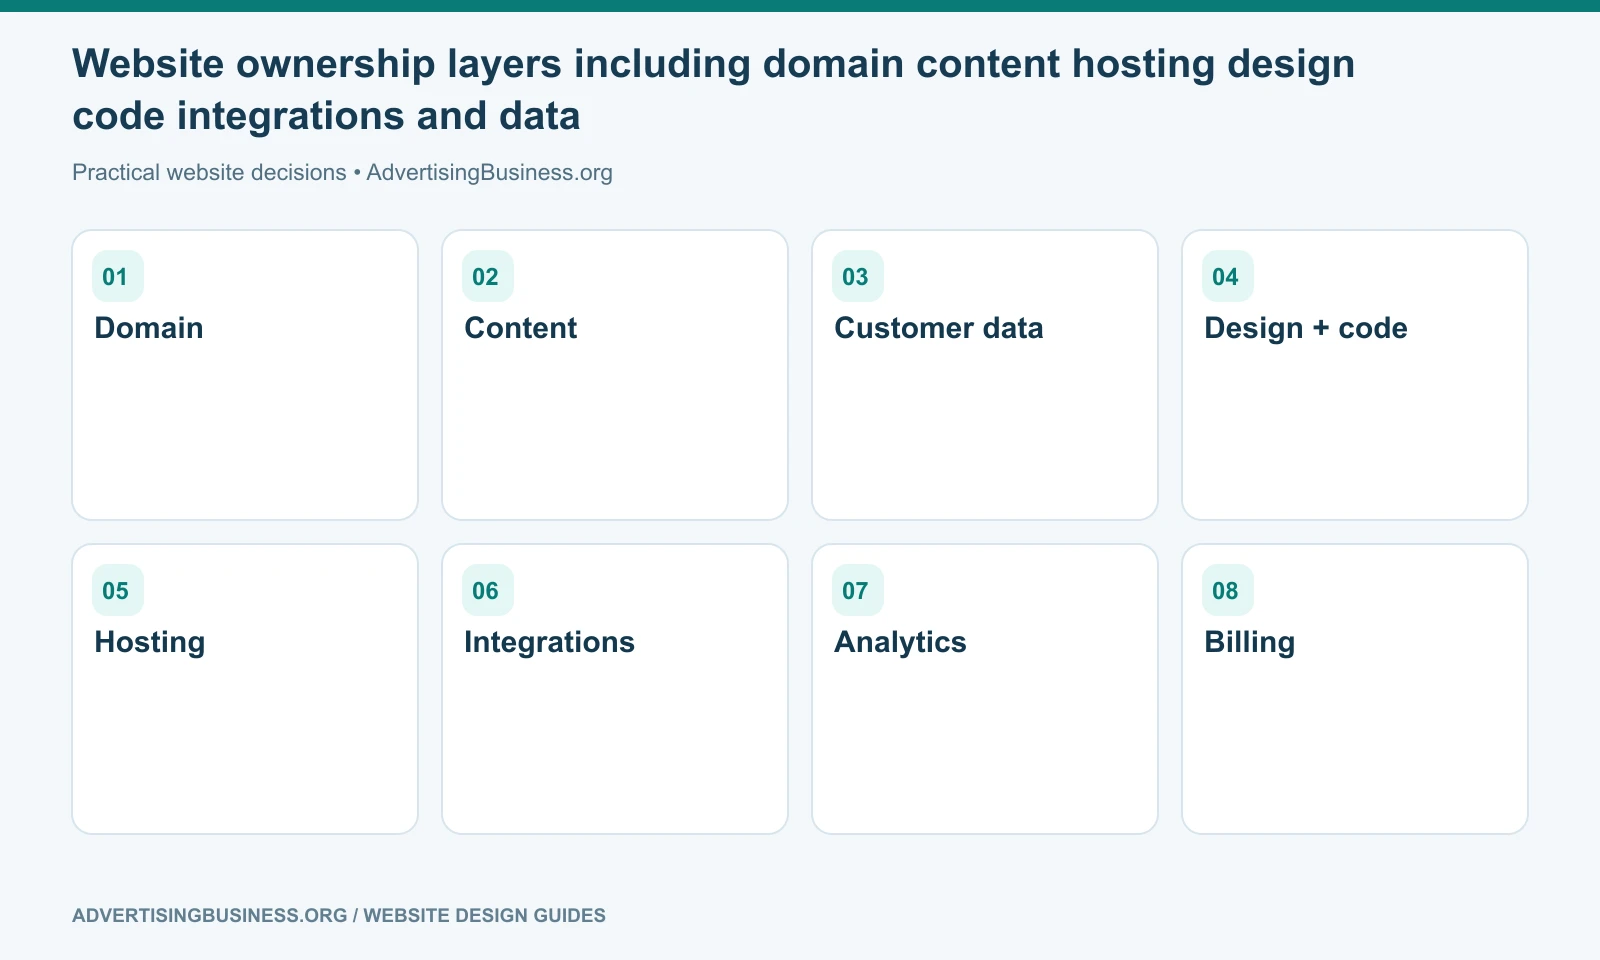This screenshot has width=1600, height=960.
Task: Select the Domain card title
Action: [149, 328]
